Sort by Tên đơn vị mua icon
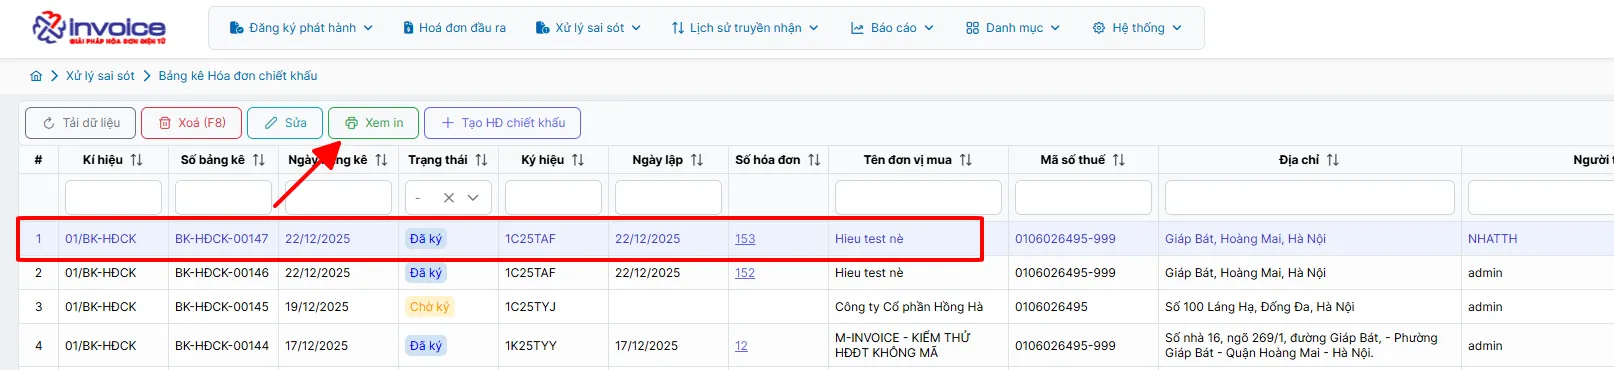The height and width of the screenshot is (370, 1614). pos(966,160)
